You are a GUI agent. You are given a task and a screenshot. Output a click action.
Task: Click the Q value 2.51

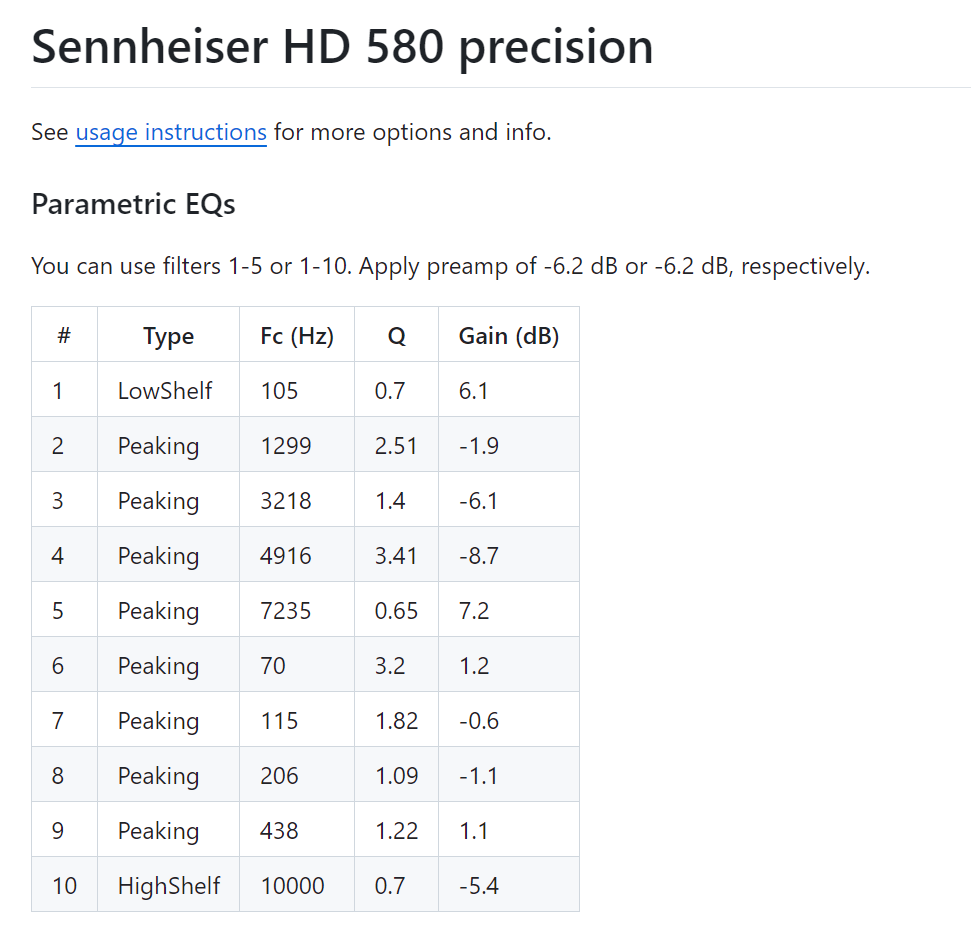click(396, 445)
